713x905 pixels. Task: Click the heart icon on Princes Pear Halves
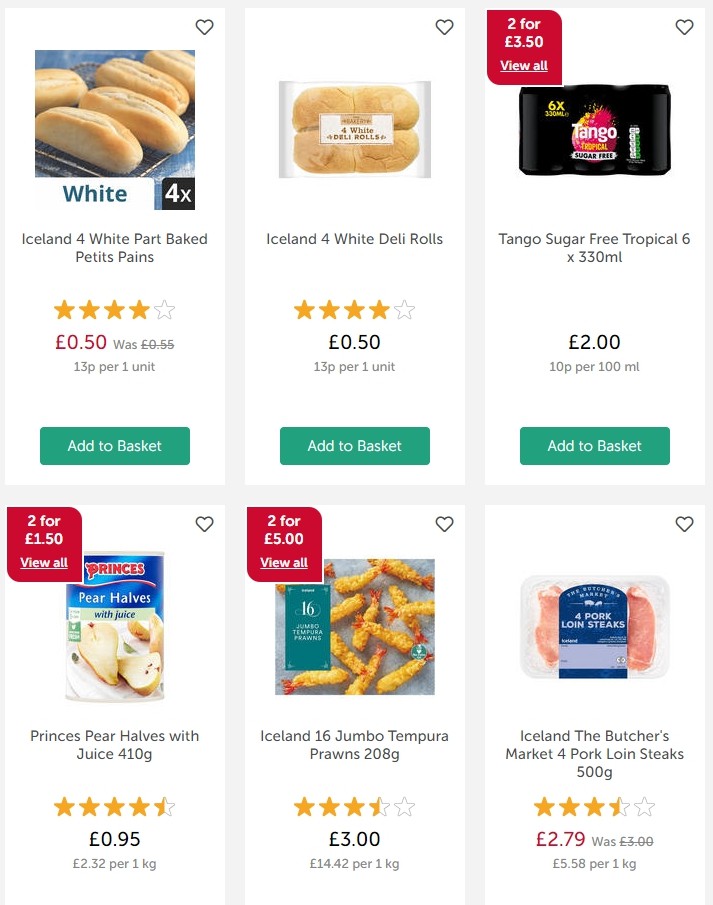[x=204, y=524]
